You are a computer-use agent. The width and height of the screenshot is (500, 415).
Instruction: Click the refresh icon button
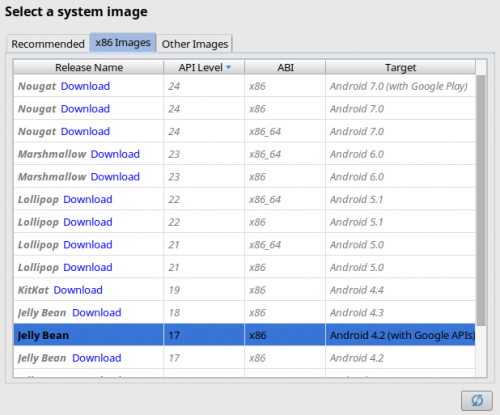coord(477,400)
